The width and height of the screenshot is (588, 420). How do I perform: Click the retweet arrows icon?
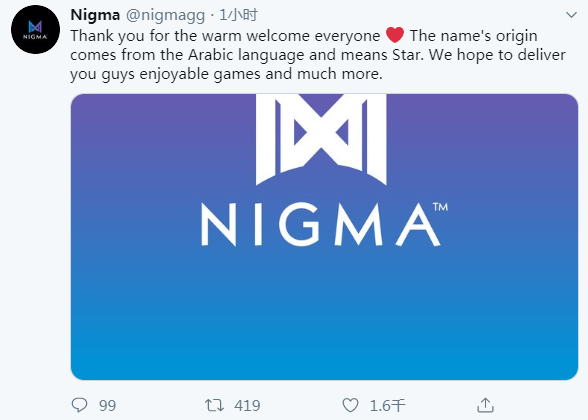pos(214,405)
